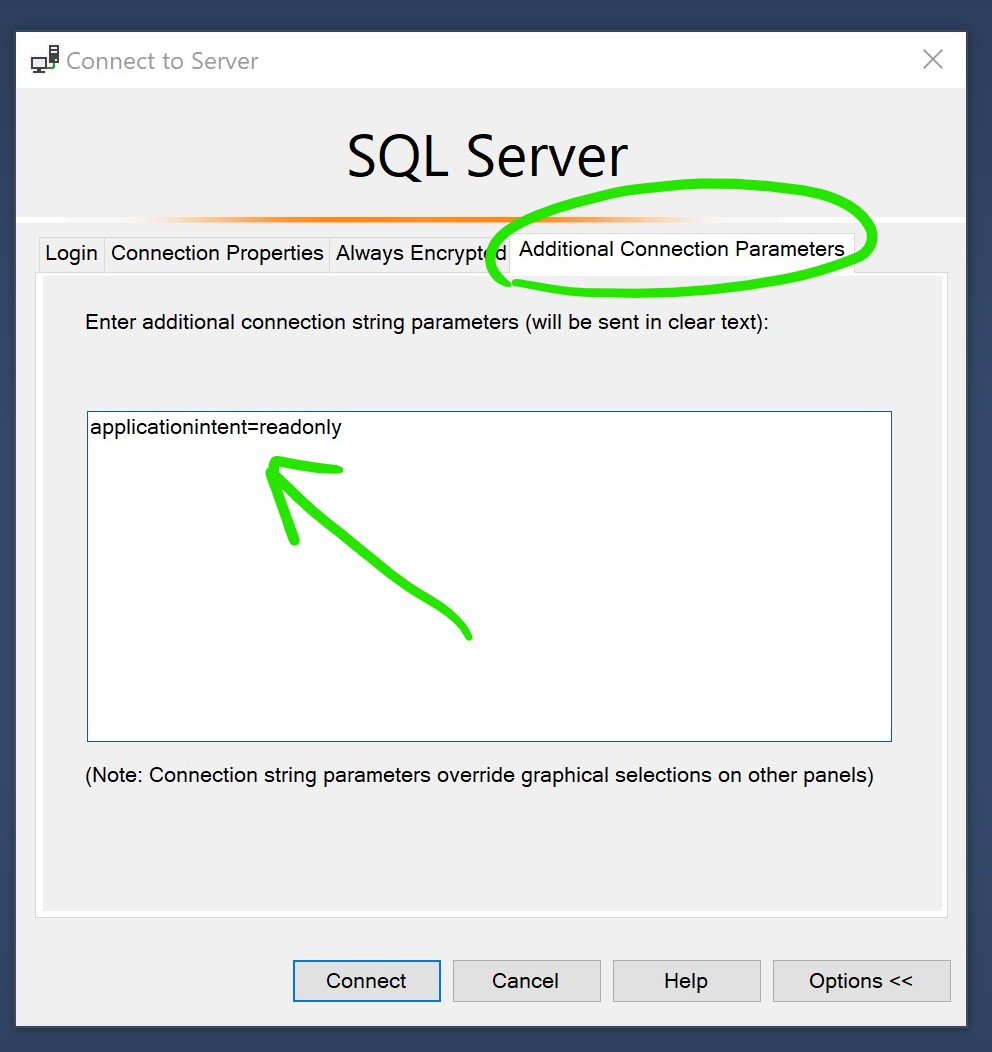Close the Connect to Server dialog
The height and width of the screenshot is (1052, 992).
[932, 59]
